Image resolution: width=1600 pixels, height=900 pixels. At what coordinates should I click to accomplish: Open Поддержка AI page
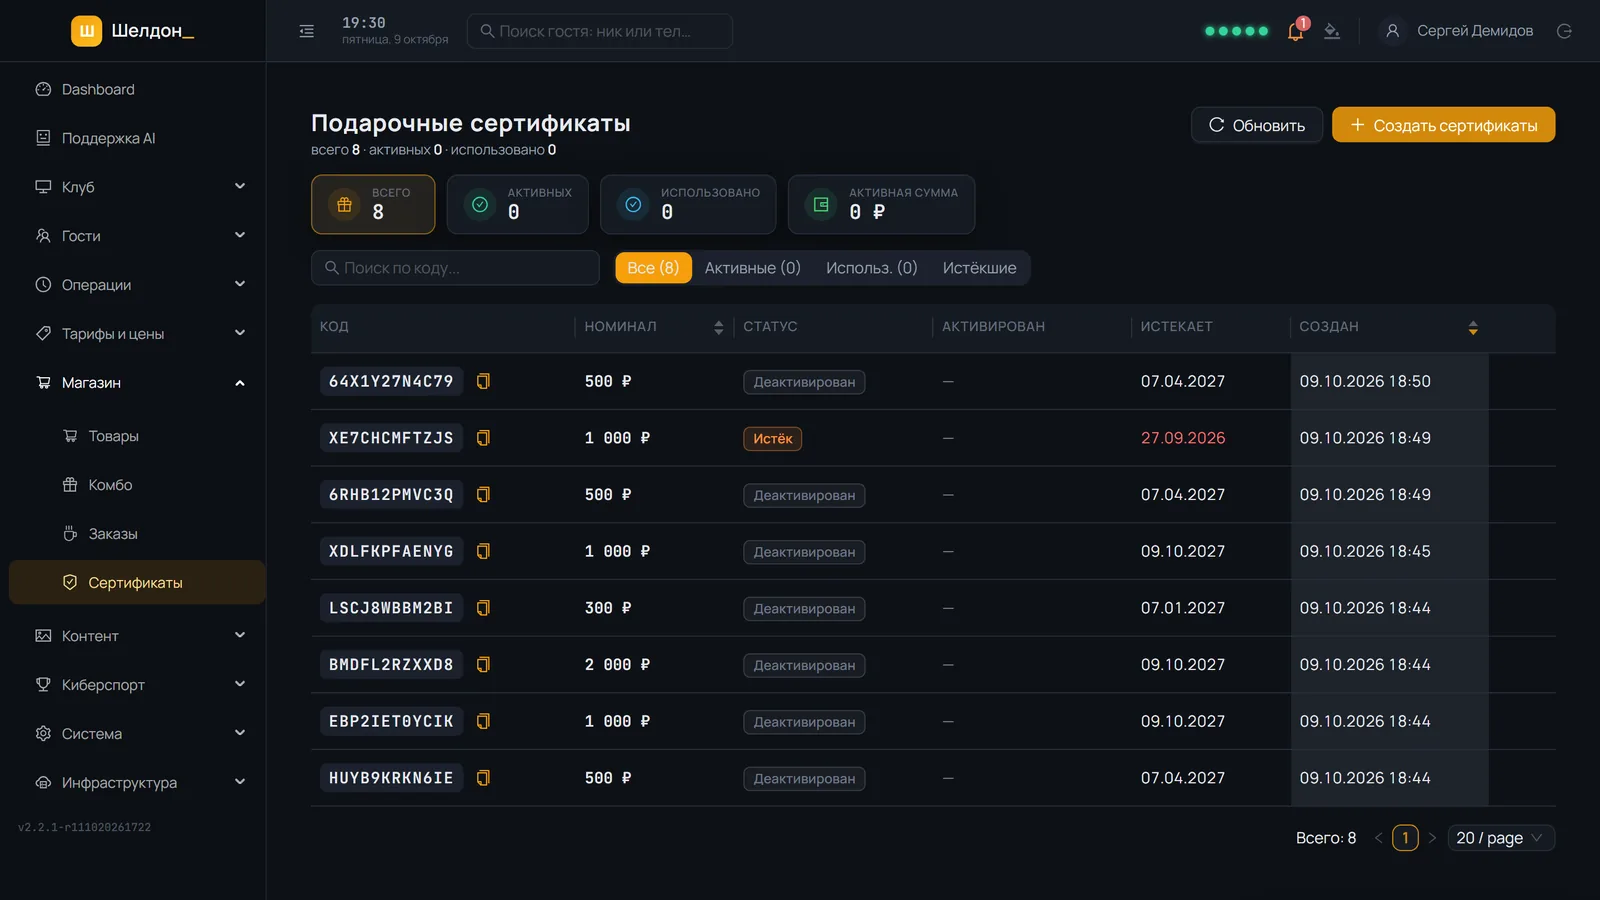point(137,138)
